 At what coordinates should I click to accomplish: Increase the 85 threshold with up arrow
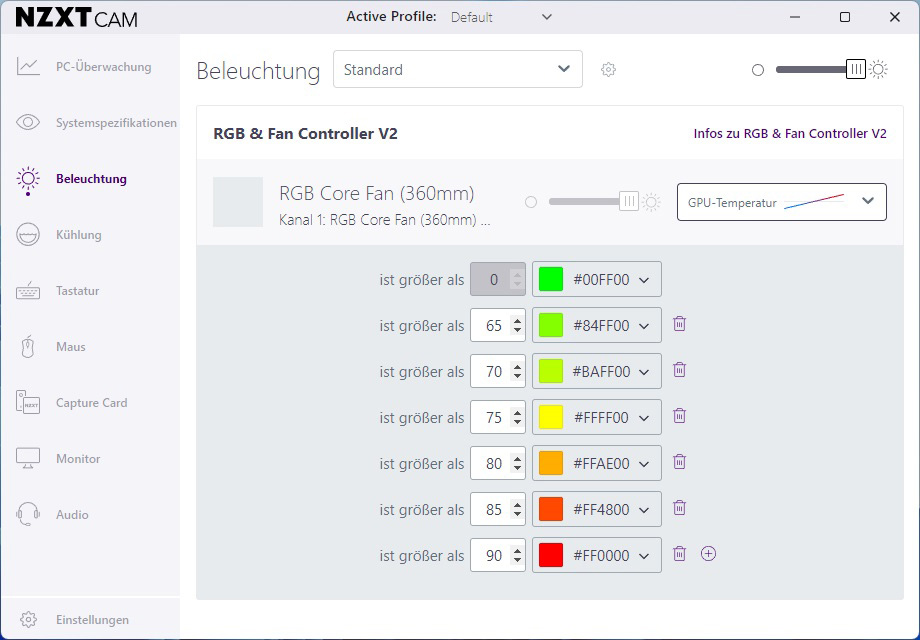click(x=517, y=505)
